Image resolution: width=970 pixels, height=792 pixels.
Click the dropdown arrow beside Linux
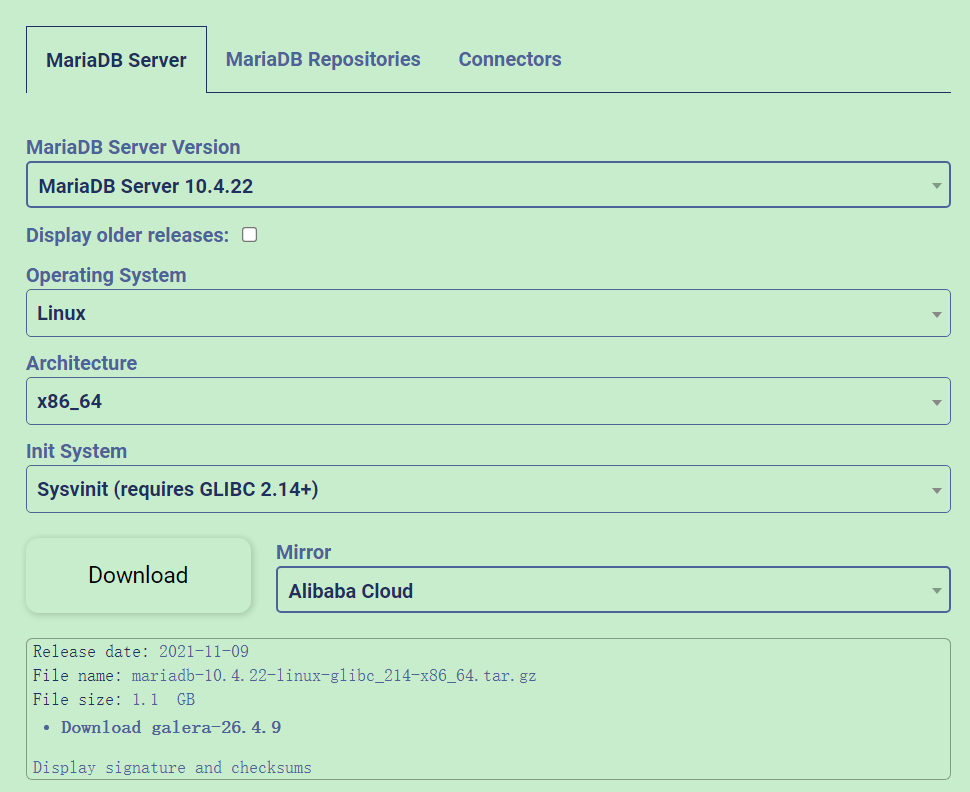937,313
